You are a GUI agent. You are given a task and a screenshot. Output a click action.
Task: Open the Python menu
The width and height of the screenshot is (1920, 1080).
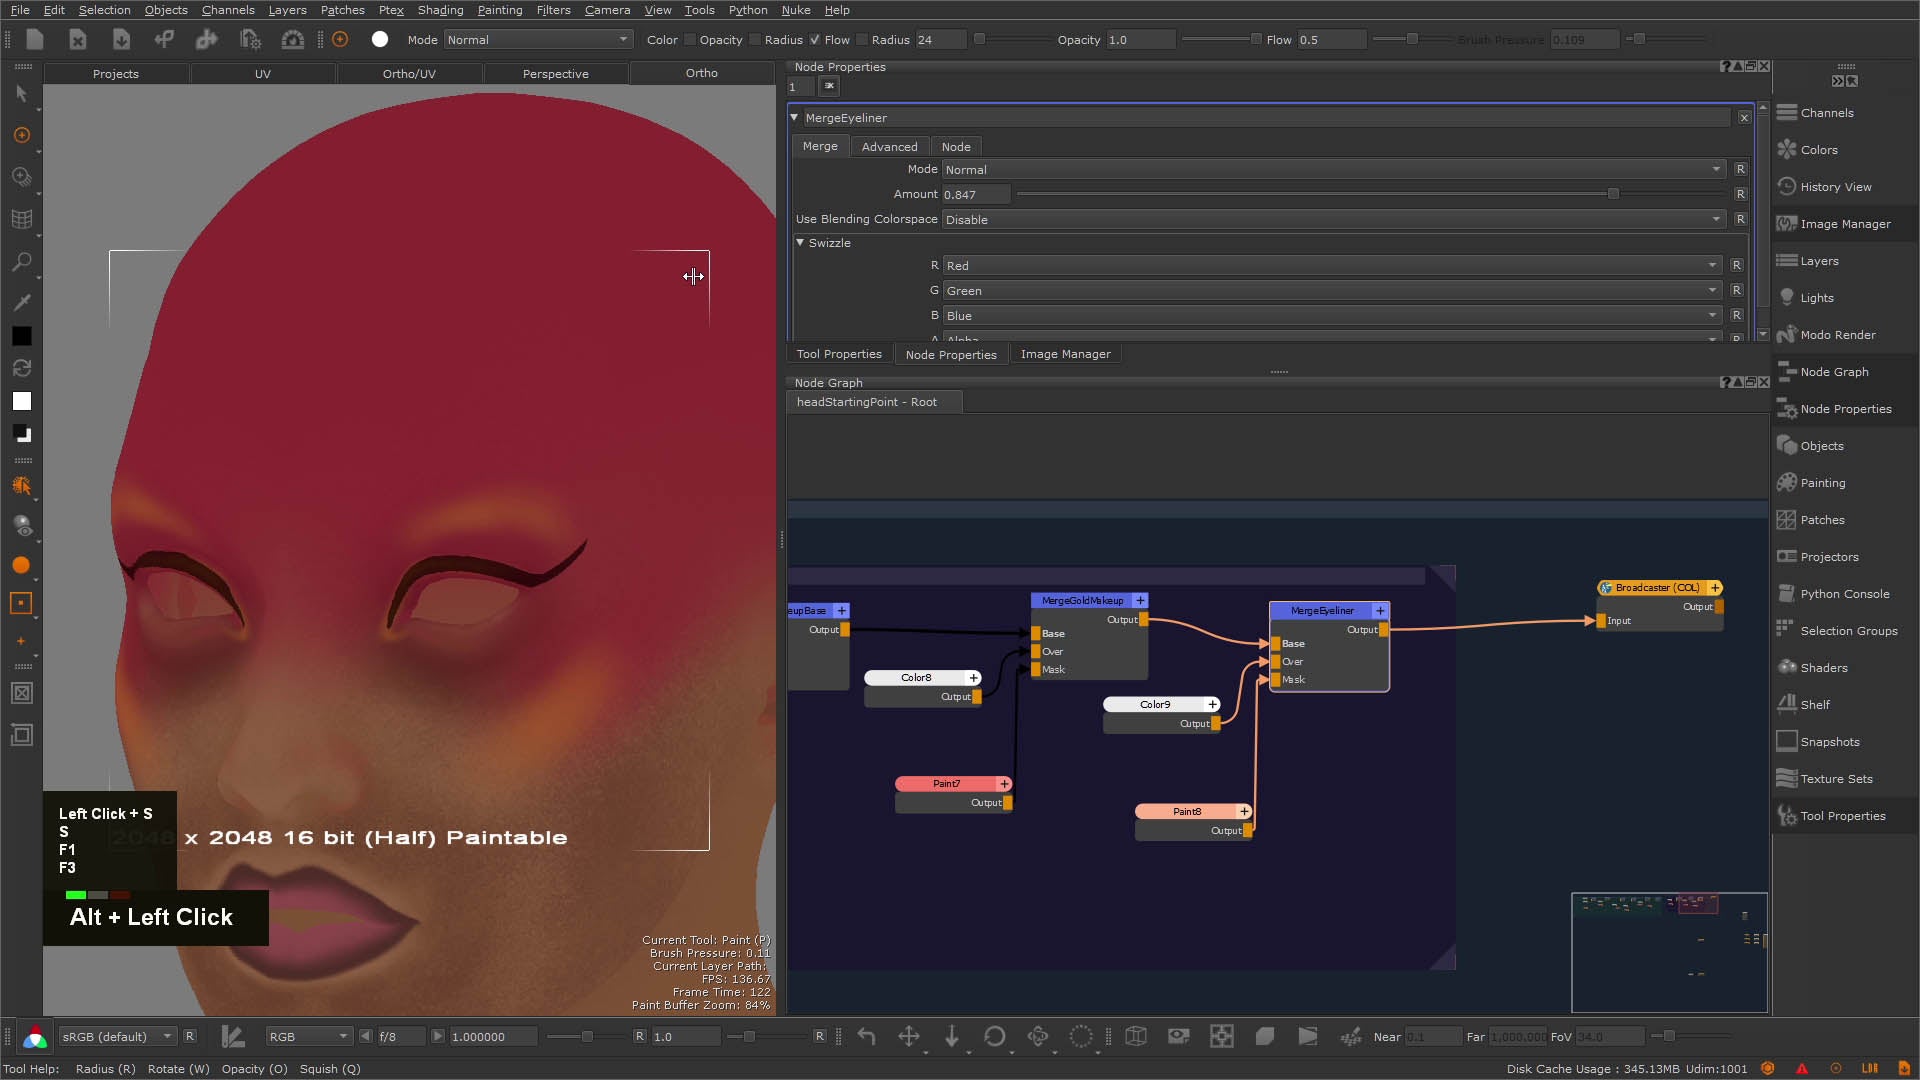pyautogui.click(x=748, y=10)
